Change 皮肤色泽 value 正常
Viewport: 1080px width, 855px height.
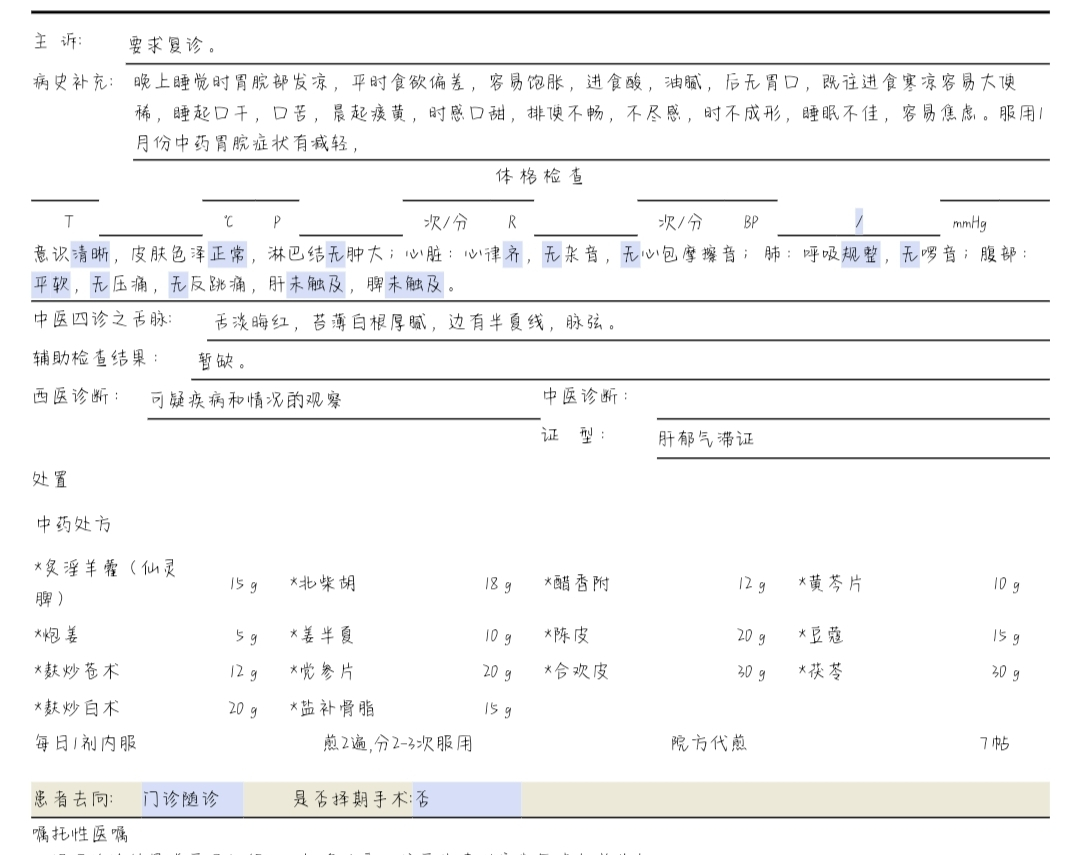pos(227,254)
